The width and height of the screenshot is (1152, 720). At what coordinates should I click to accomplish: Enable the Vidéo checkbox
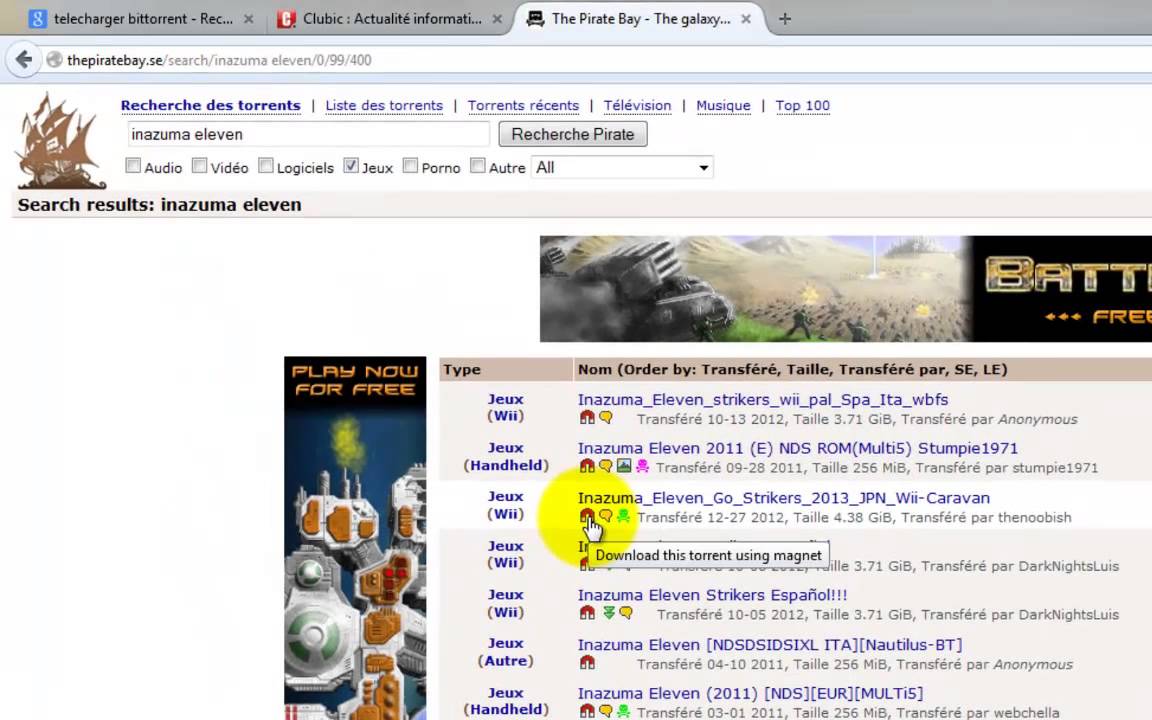[x=199, y=165]
